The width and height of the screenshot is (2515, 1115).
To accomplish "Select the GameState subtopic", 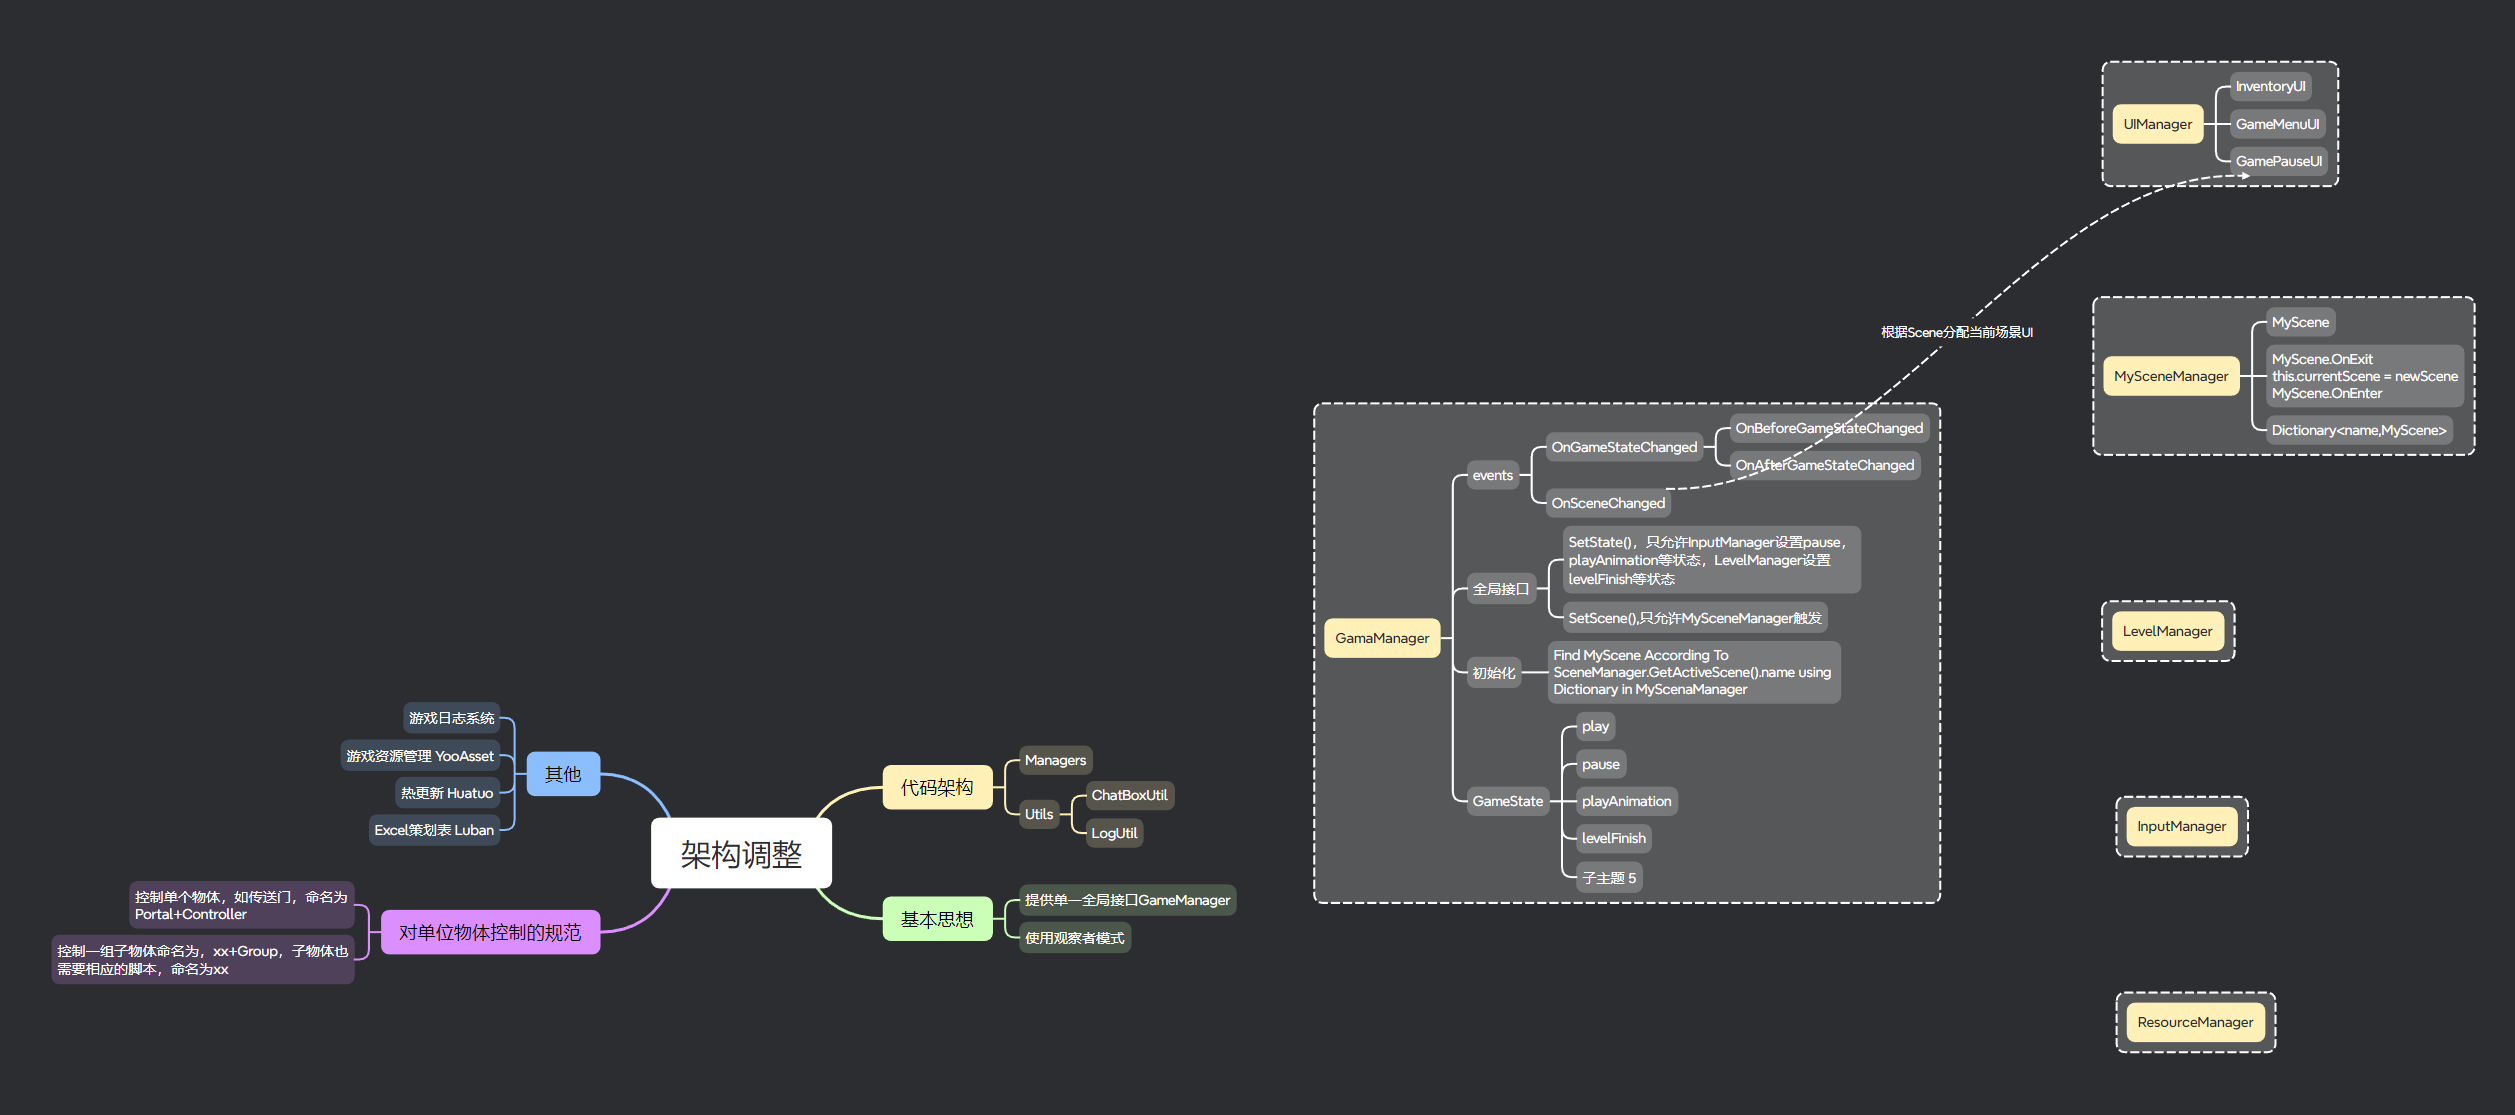I will click(1507, 801).
